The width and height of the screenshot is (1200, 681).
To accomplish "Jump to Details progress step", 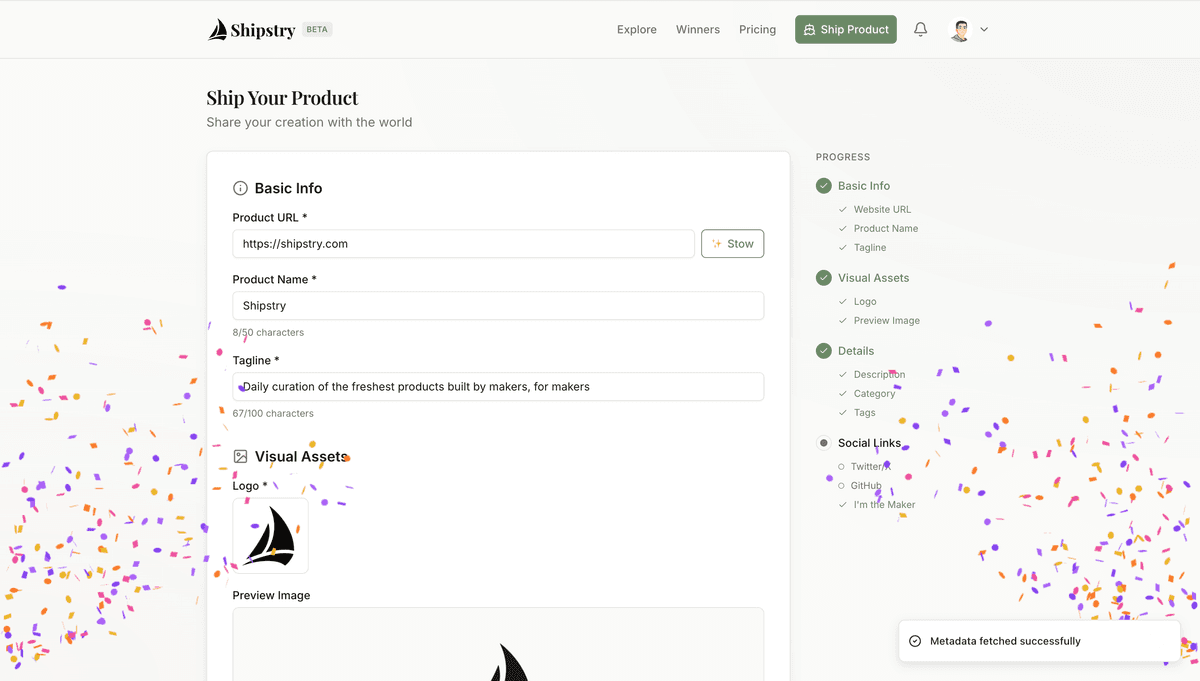I will (856, 351).
